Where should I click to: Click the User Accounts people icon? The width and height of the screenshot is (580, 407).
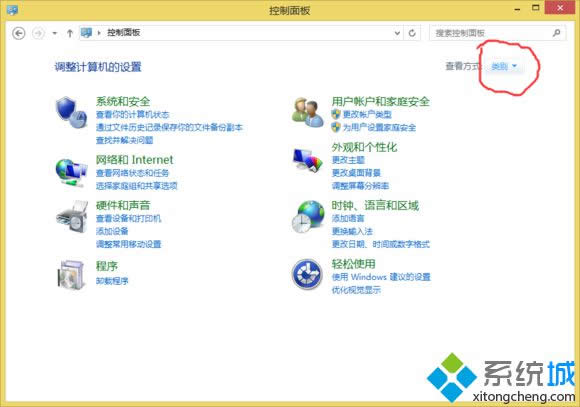click(307, 112)
